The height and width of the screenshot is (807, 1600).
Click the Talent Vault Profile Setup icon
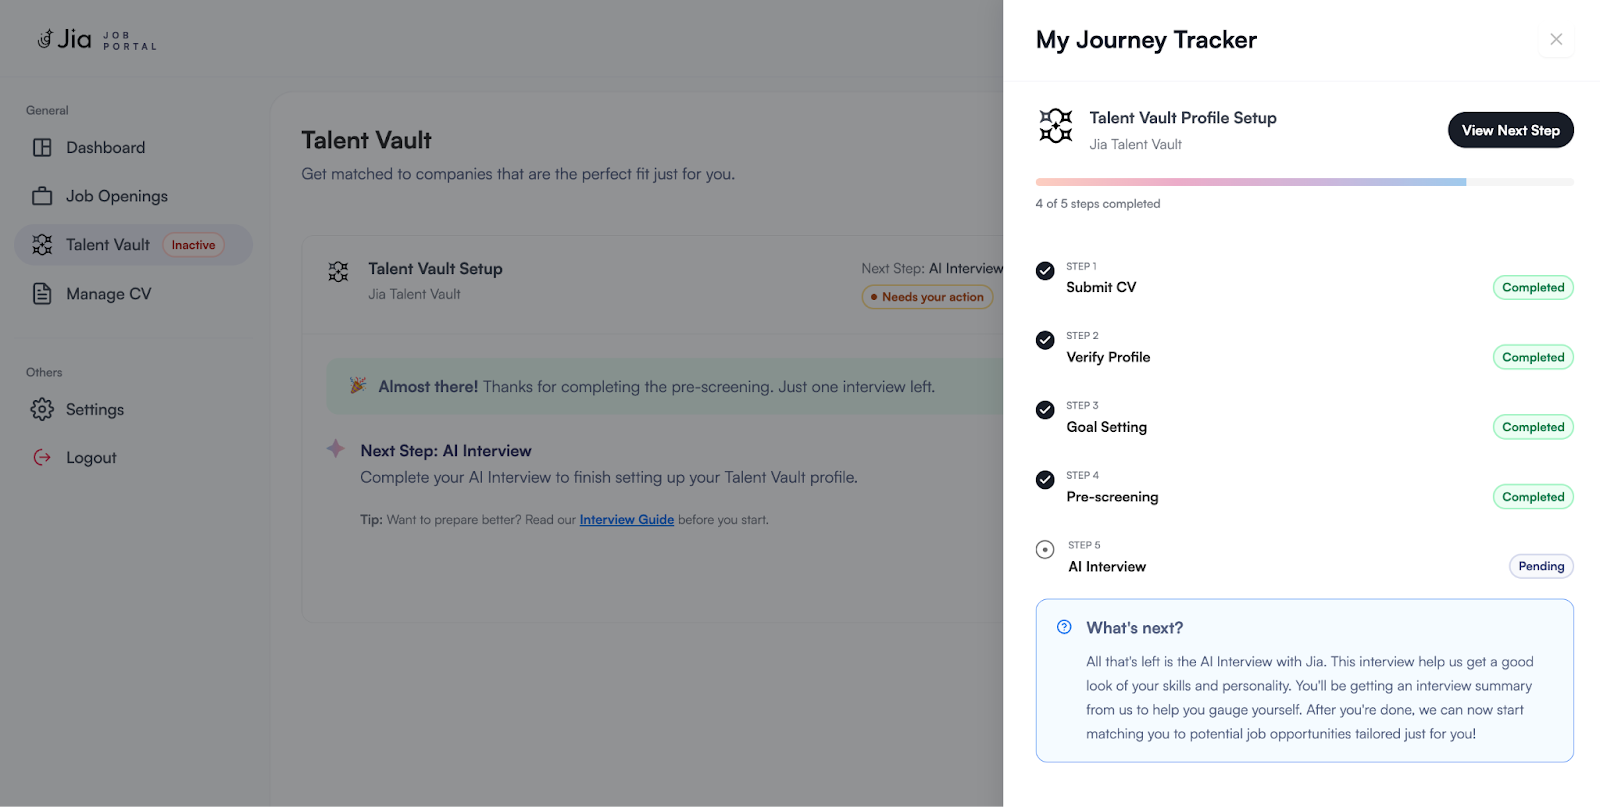coord(1055,127)
